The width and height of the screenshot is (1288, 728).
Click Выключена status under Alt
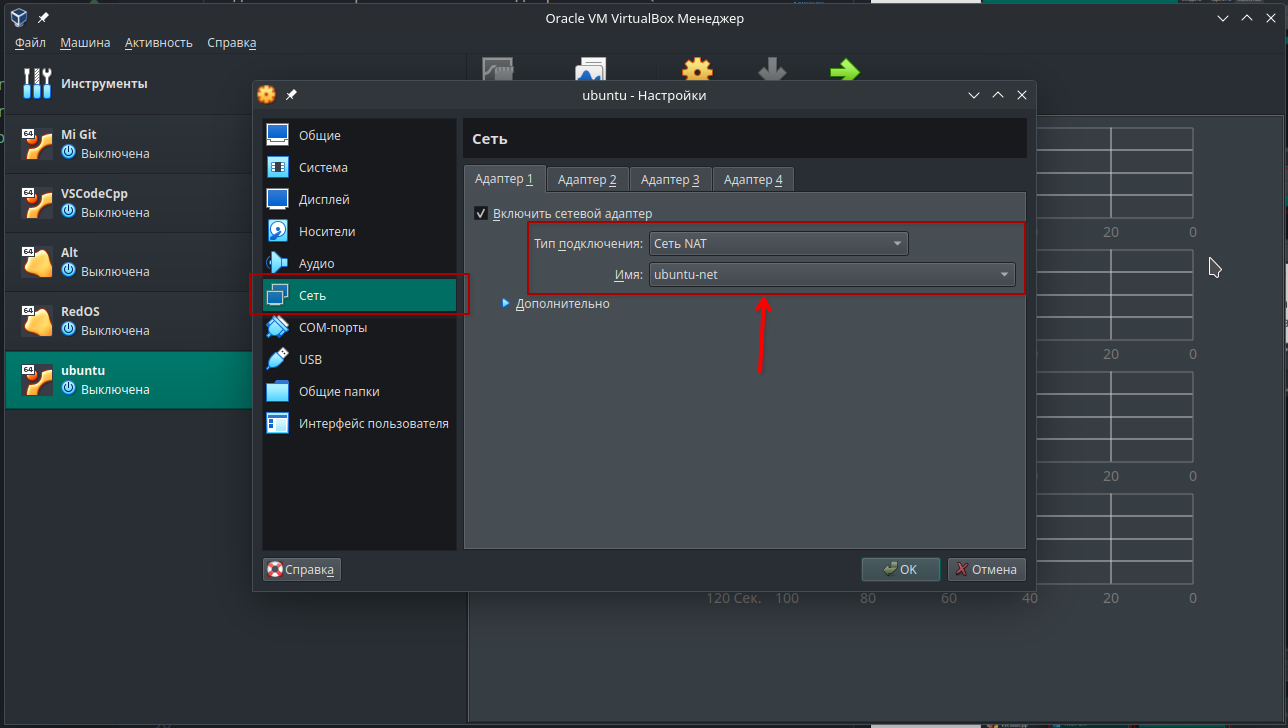point(115,271)
